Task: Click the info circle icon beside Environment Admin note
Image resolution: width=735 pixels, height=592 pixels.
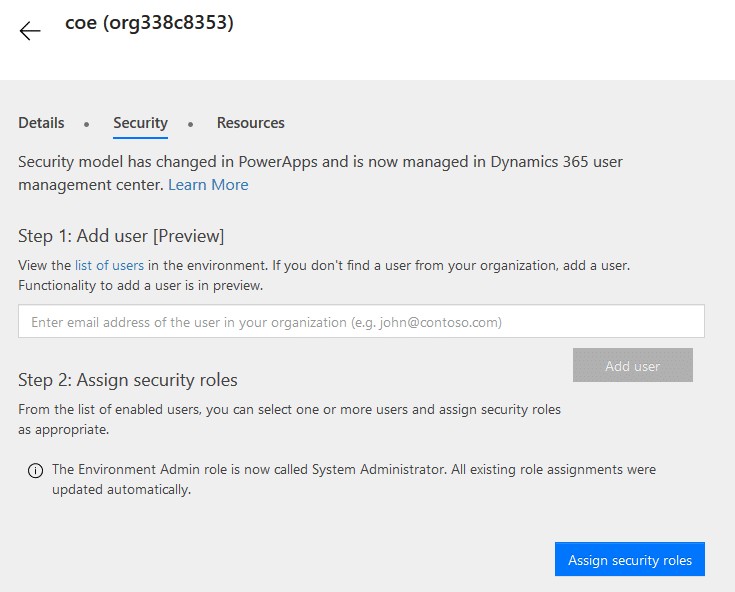Action: [x=36, y=470]
